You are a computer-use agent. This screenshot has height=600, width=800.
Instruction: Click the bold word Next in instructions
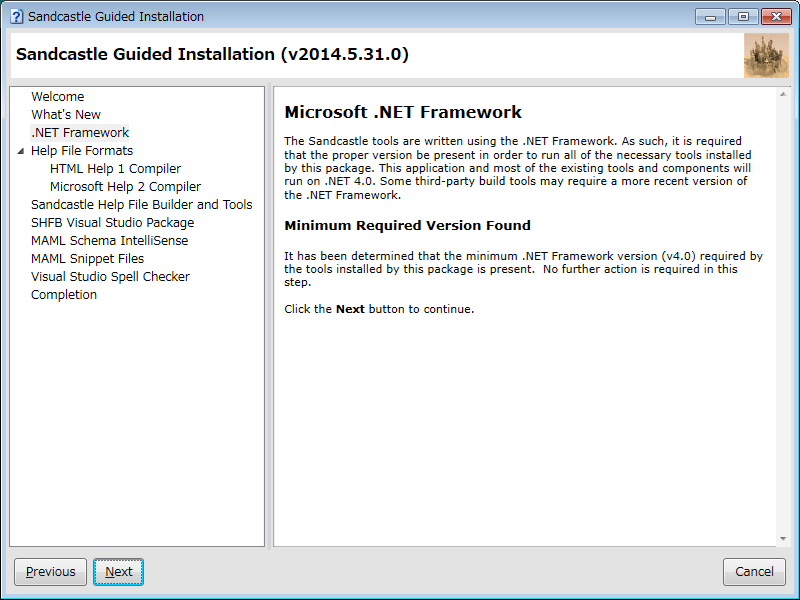point(350,309)
